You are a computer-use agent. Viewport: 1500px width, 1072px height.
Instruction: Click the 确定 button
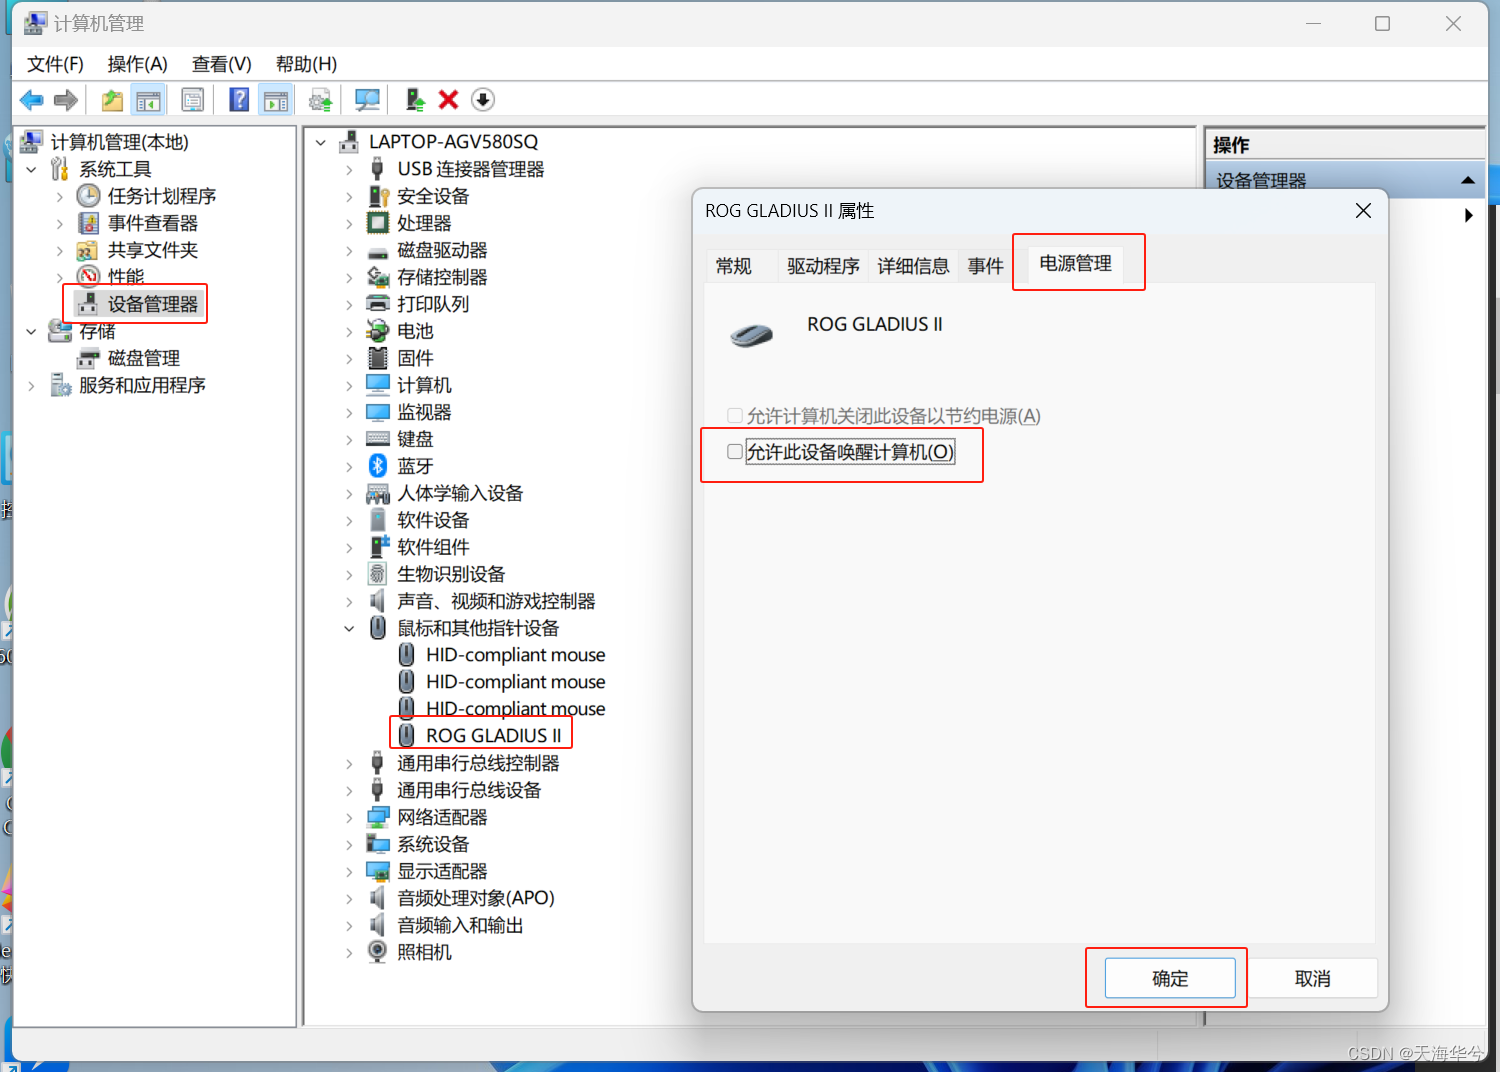coord(1170,978)
